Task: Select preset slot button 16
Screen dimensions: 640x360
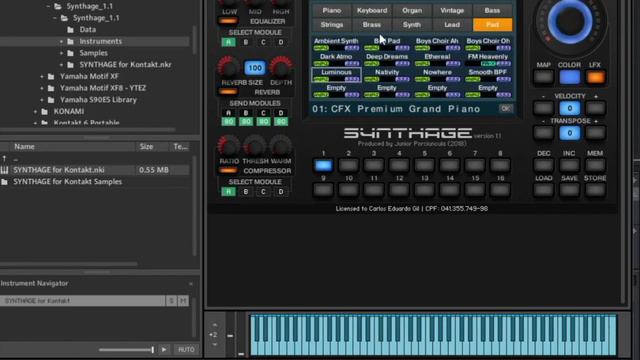Action: (500, 190)
